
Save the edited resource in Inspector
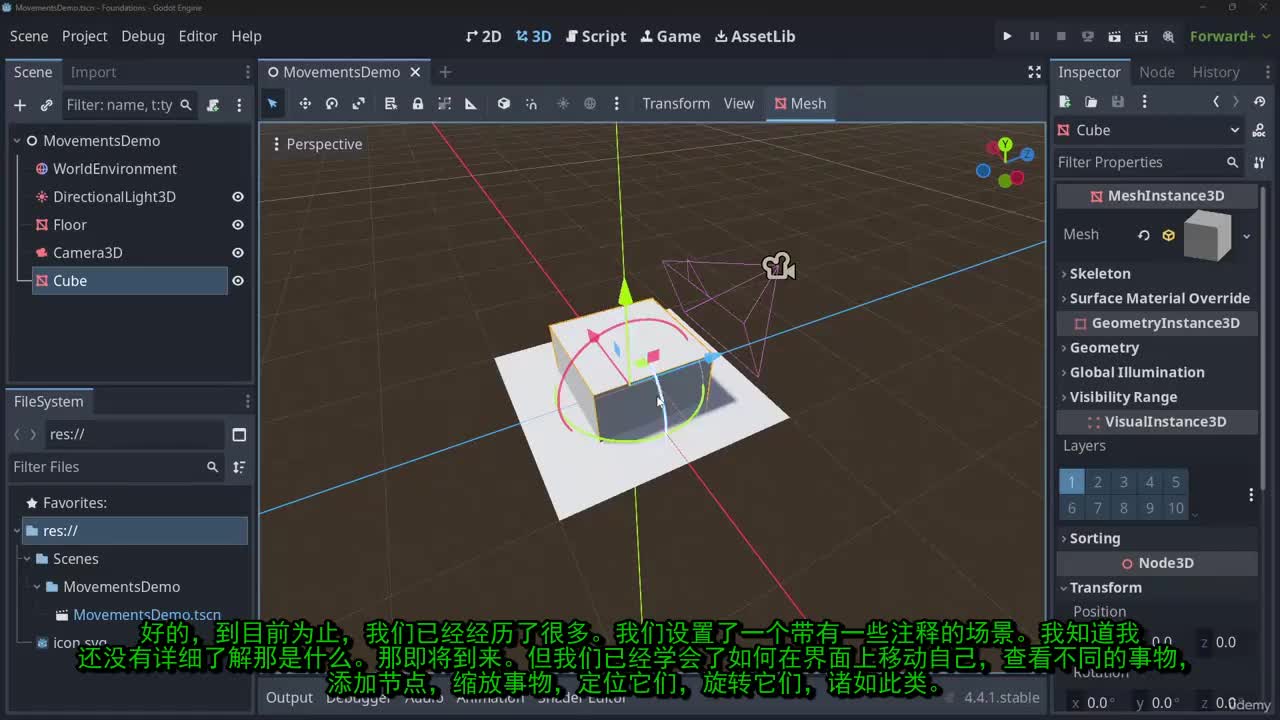1118,102
